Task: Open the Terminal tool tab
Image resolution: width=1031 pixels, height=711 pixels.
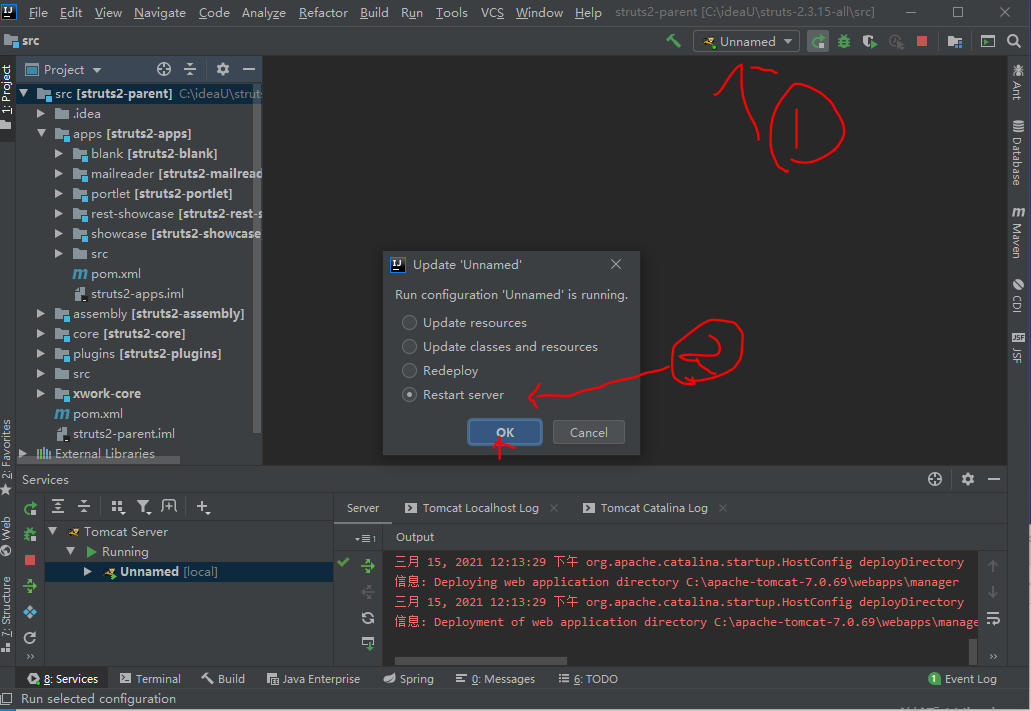Action: 151,679
